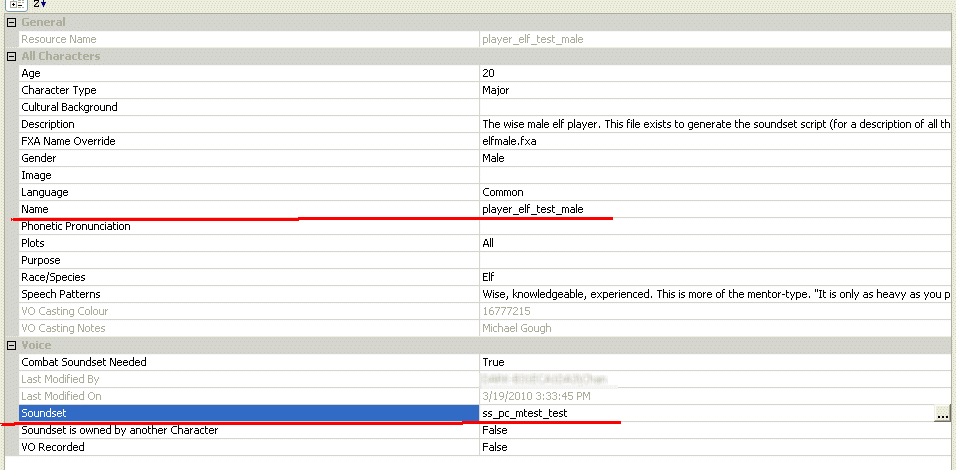Toggle Soundset is owned by another Character value
956x470 pixels.
(494, 430)
